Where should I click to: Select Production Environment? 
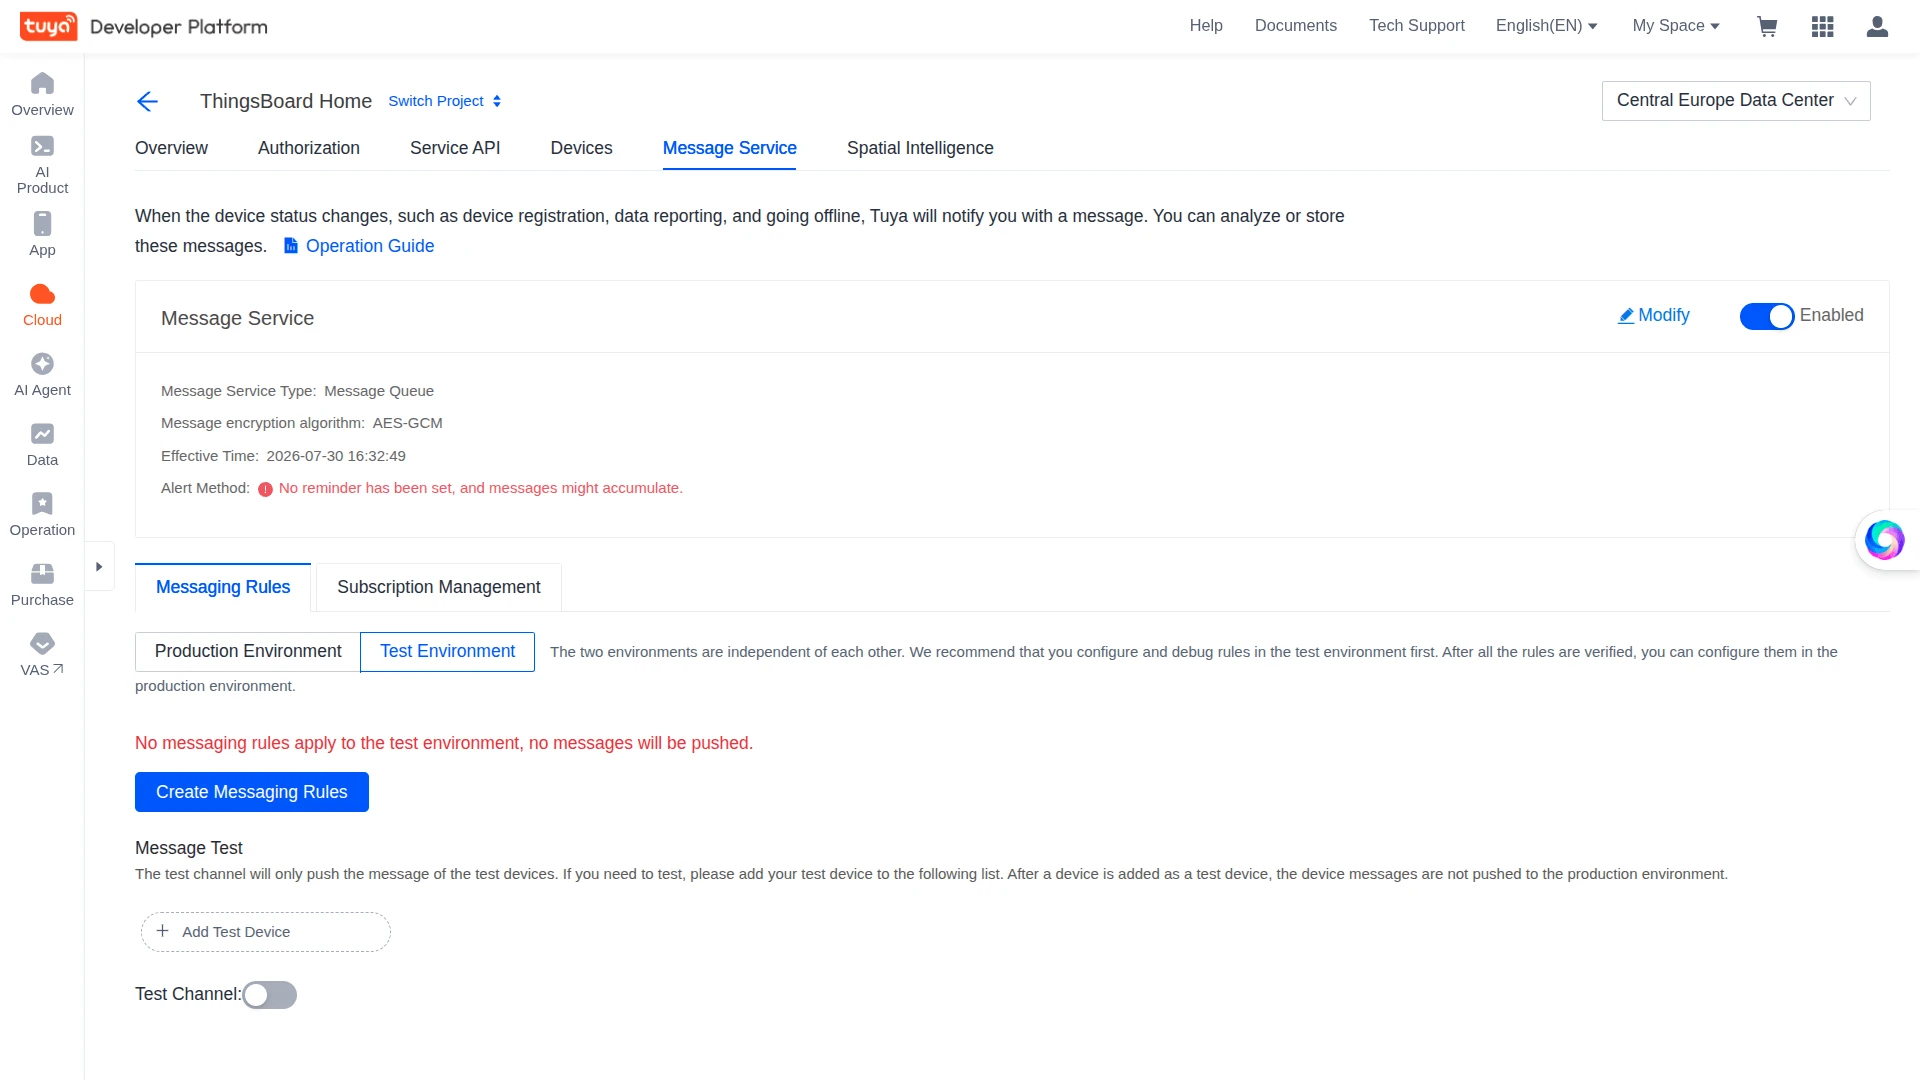248,652
